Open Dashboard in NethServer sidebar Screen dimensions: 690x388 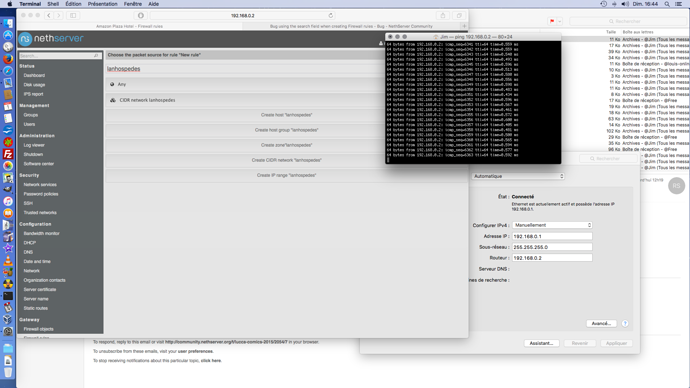(x=34, y=75)
